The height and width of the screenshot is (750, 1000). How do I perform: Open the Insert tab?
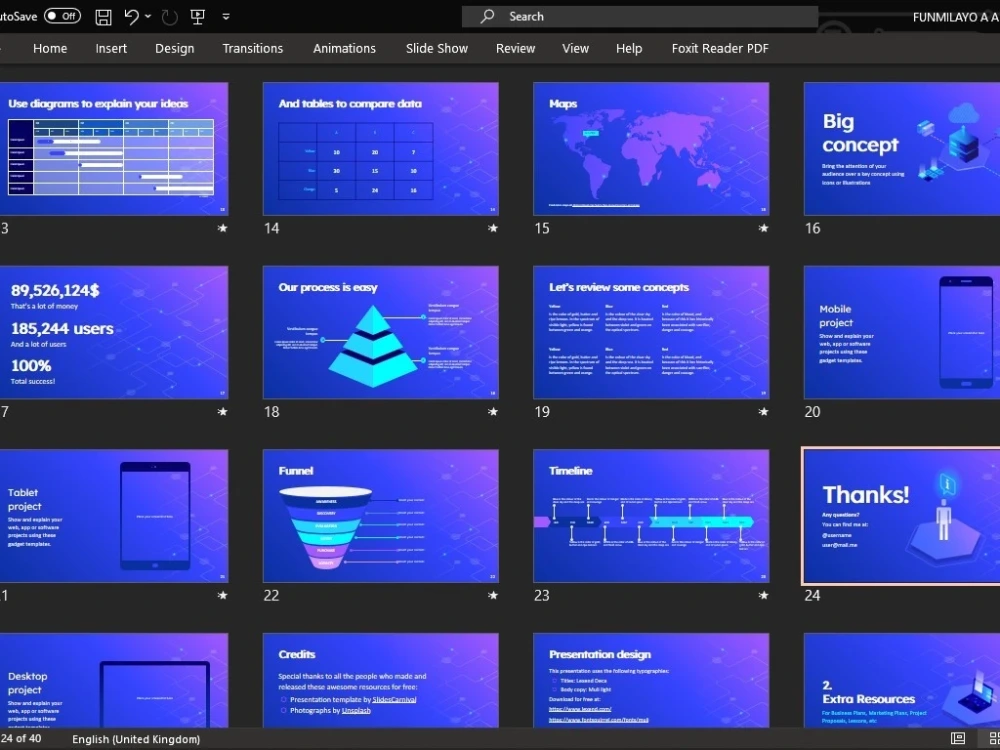click(111, 48)
